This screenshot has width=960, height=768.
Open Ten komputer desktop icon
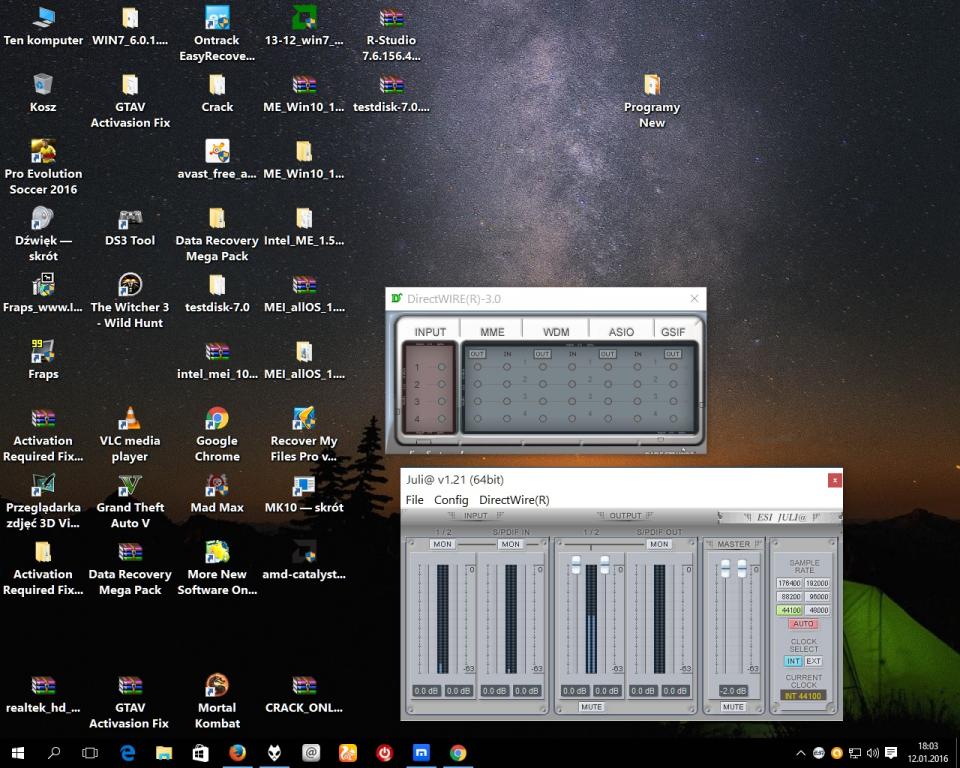[43, 27]
